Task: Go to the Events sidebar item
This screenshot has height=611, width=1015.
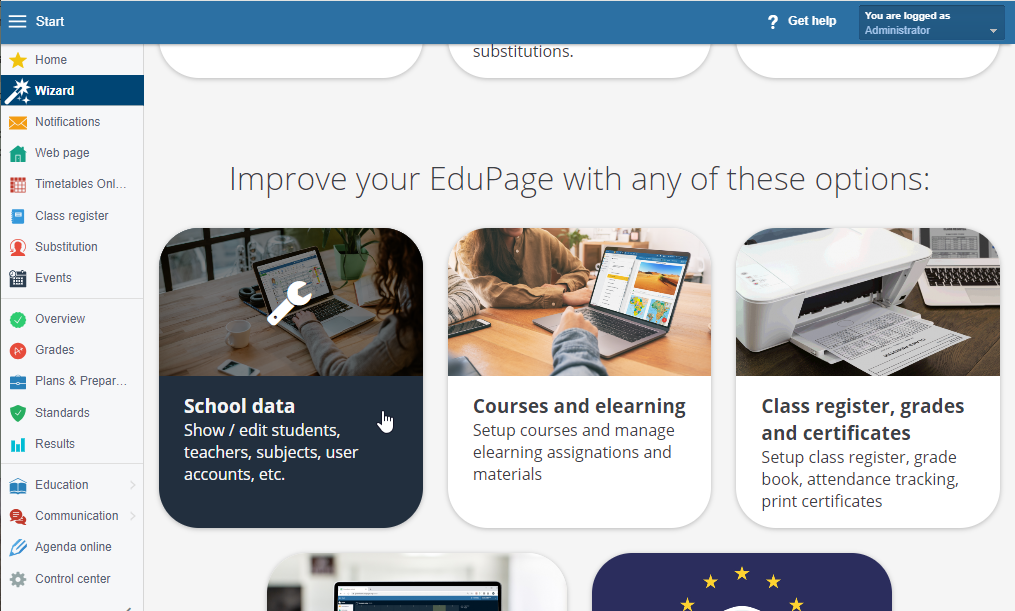Action: [72, 278]
